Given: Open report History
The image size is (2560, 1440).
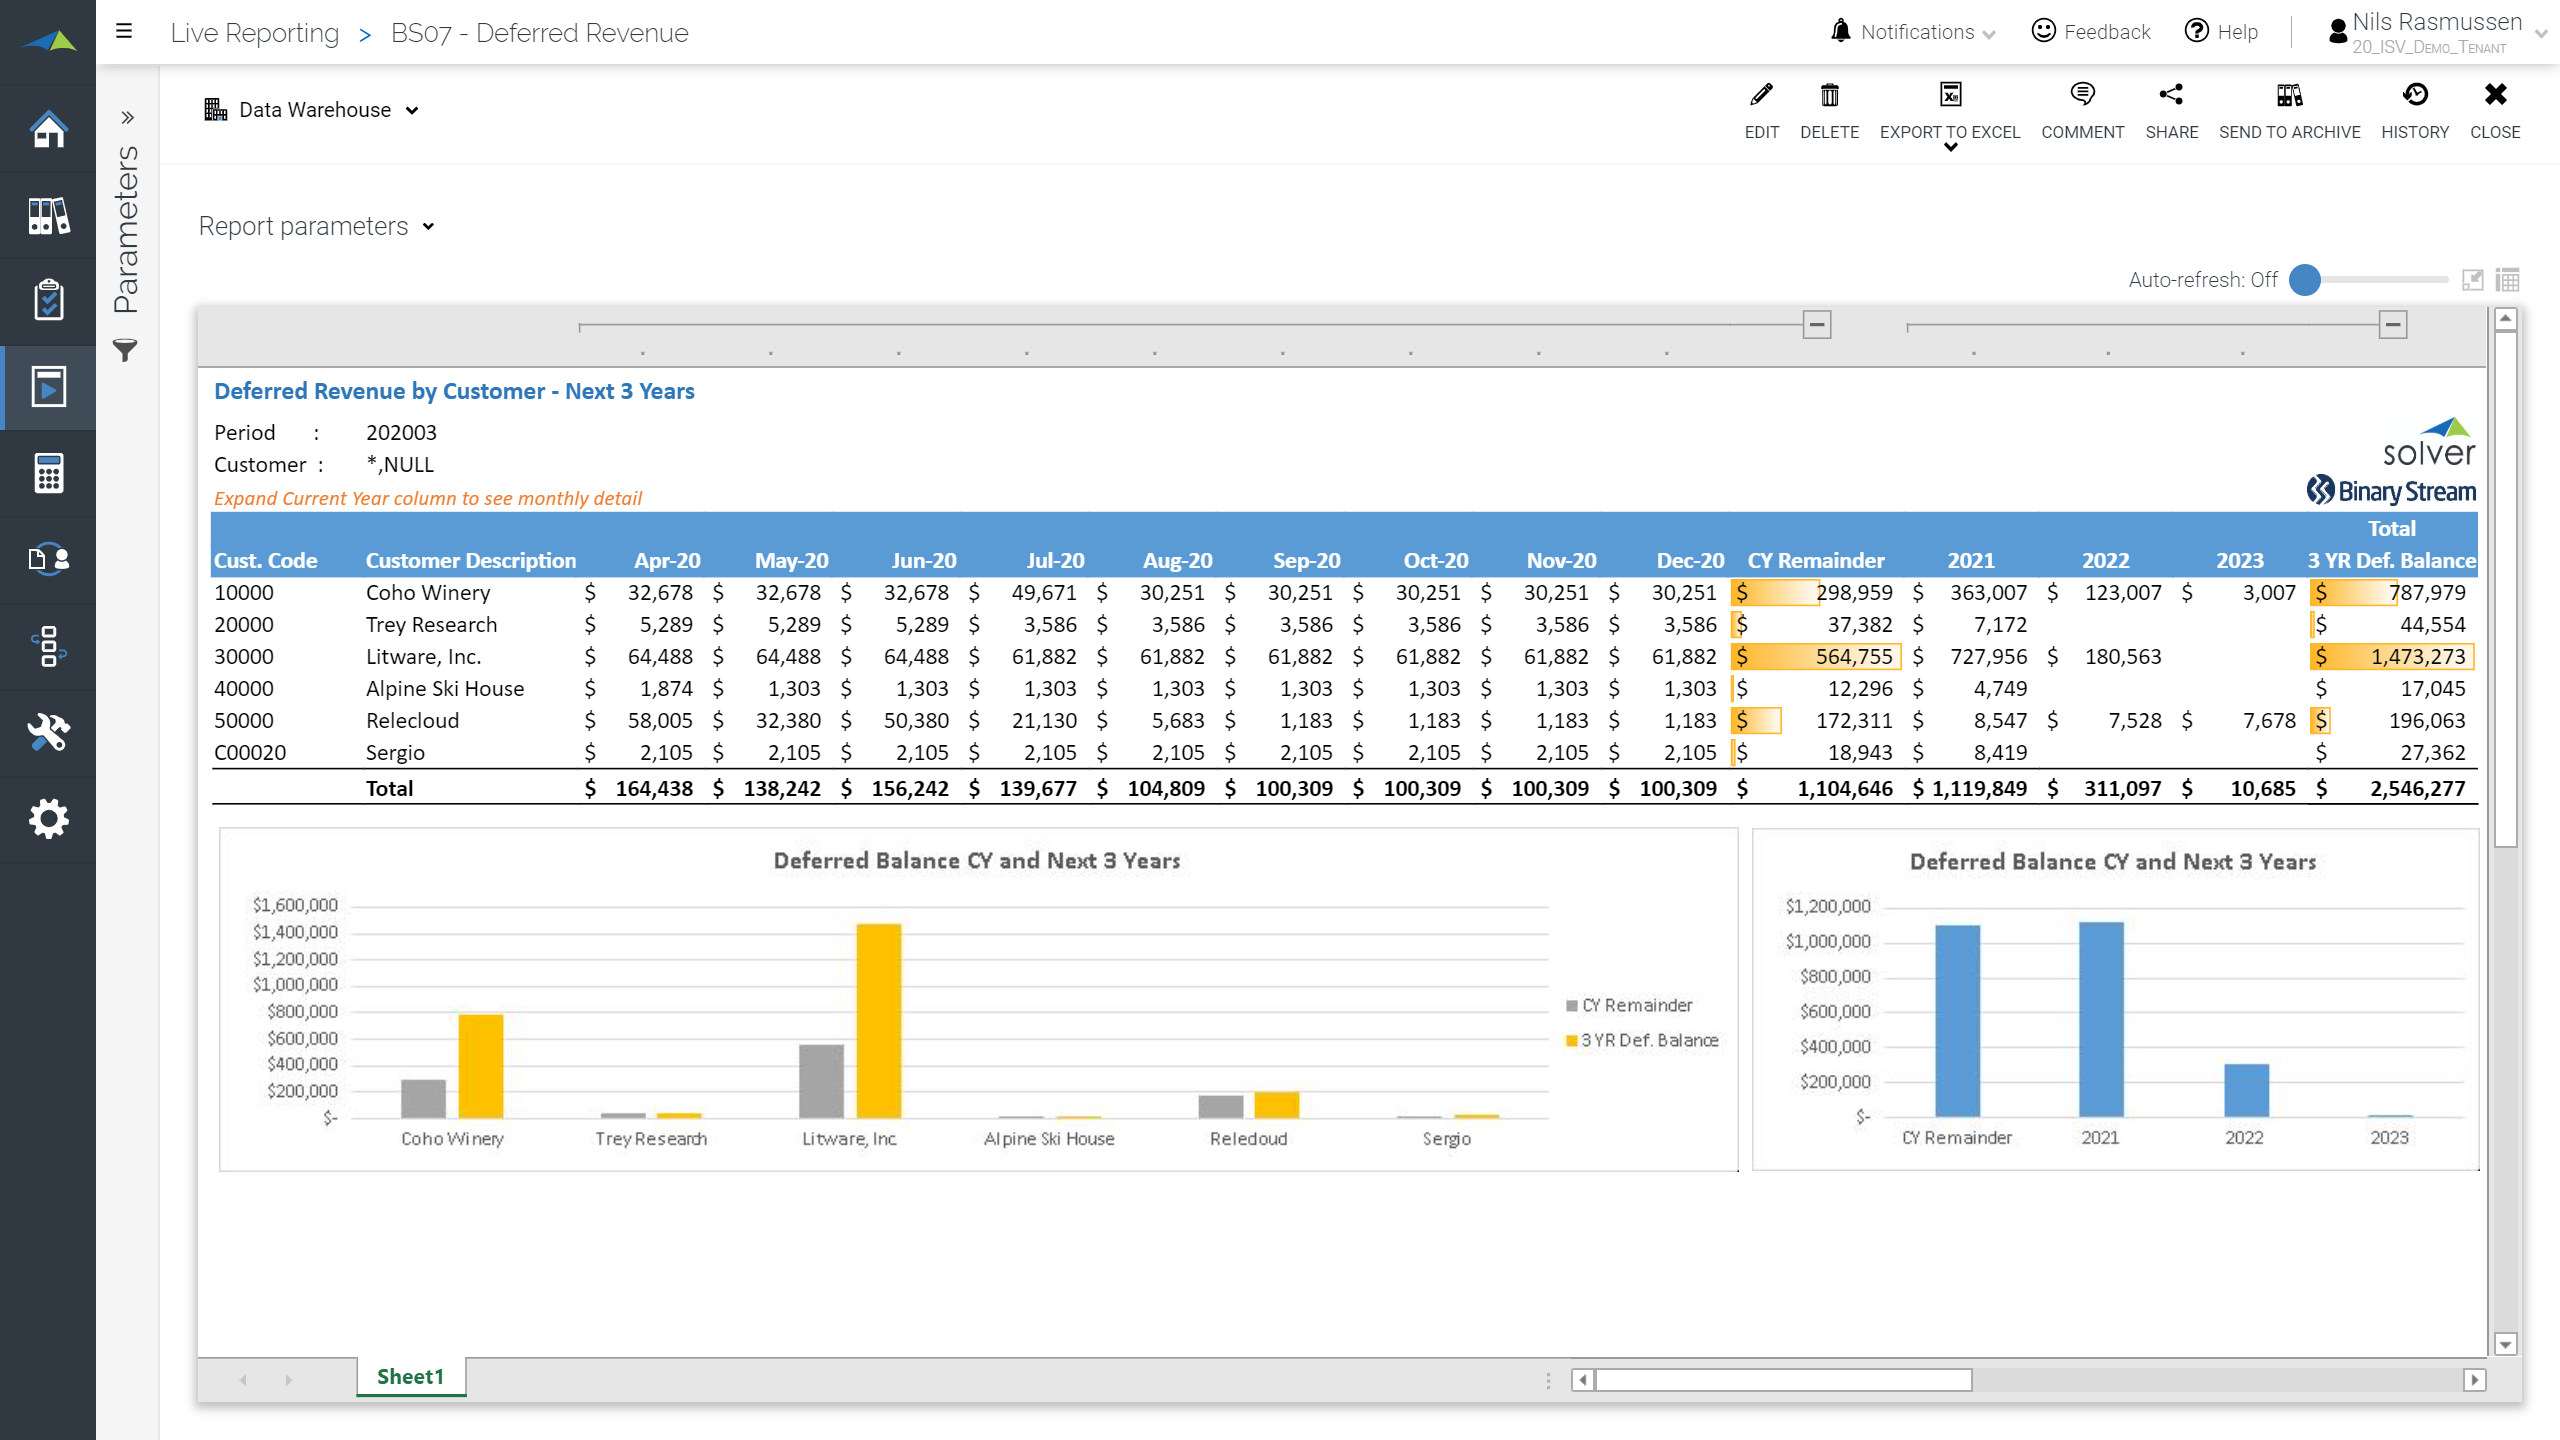Looking at the screenshot, I should pyautogui.click(x=2415, y=96).
